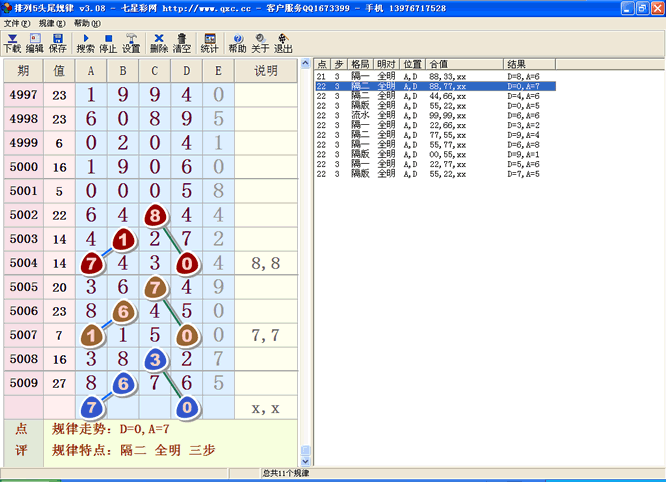
Task: Click the scroll down arrow of number table
Action: tap(305, 461)
